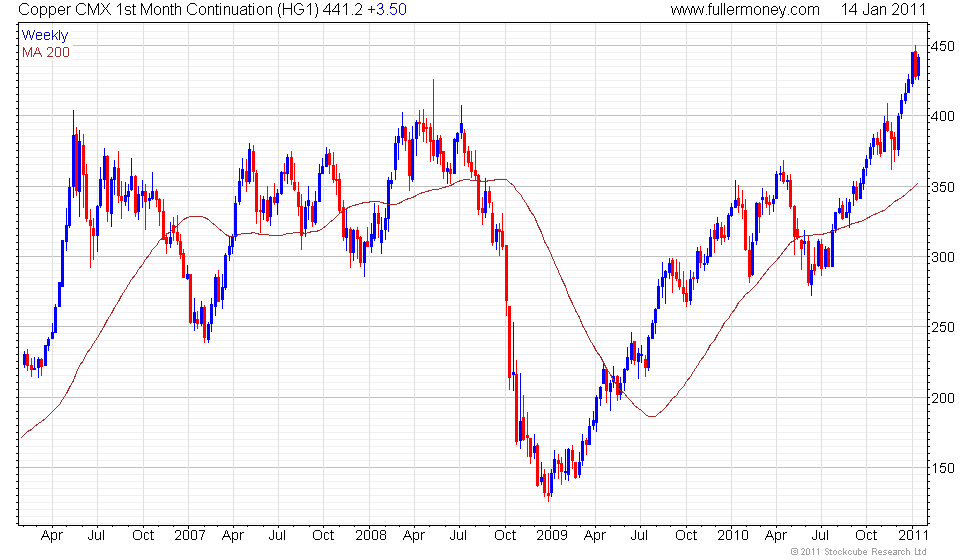
Task: Click the 250 price axis label
Action: (942, 327)
